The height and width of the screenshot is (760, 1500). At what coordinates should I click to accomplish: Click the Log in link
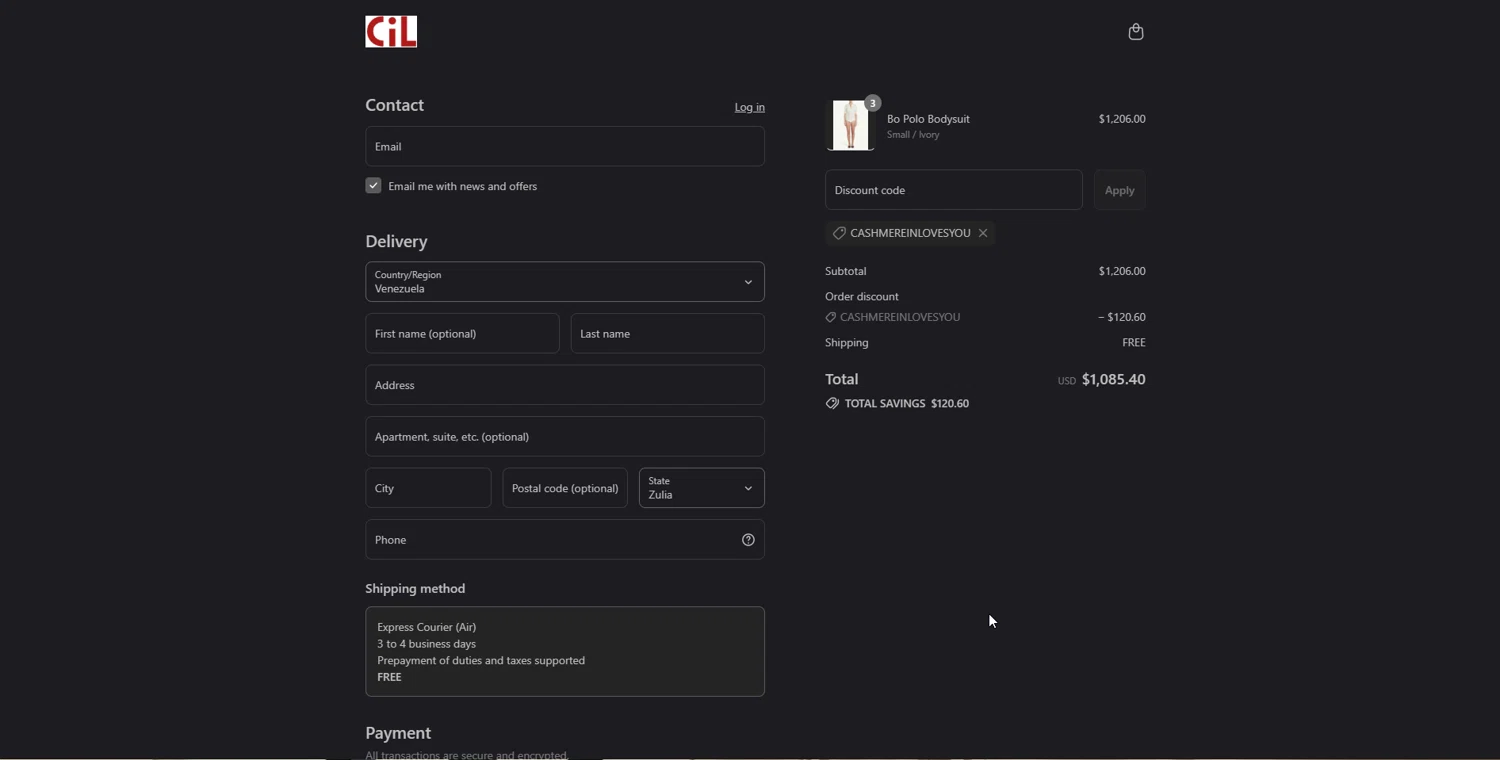pyautogui.click(x=750, y=108)
